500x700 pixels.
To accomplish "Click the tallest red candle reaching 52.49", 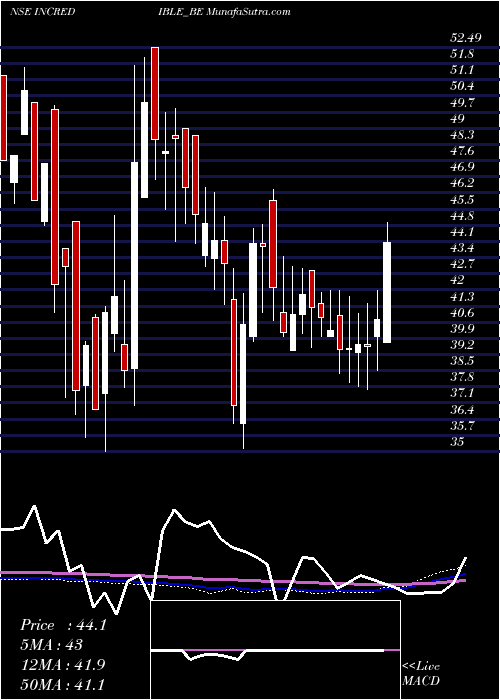I will [x=155, y=93].
